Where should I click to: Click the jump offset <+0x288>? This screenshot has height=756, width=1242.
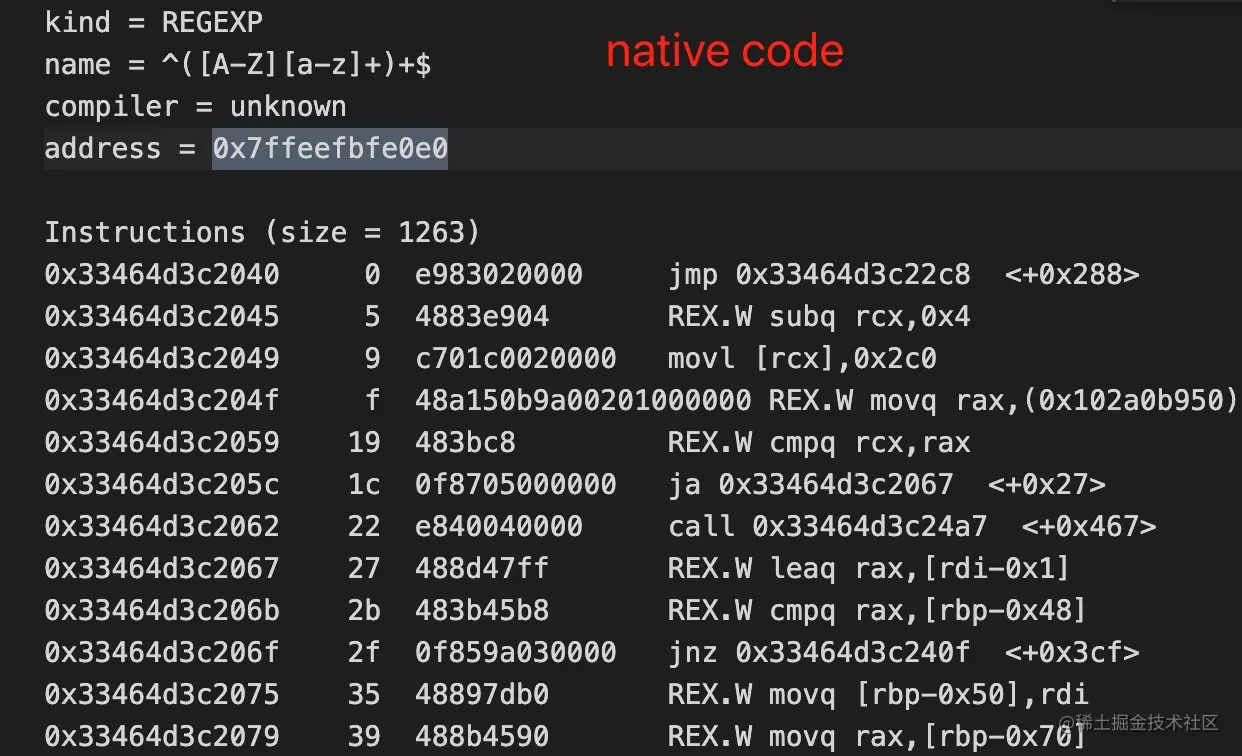[1071, 275]
